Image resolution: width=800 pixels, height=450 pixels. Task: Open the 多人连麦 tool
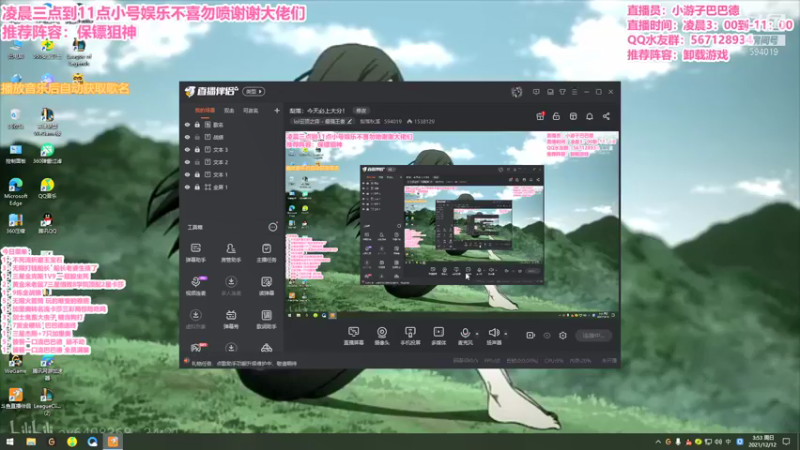(x=231, y=286)
